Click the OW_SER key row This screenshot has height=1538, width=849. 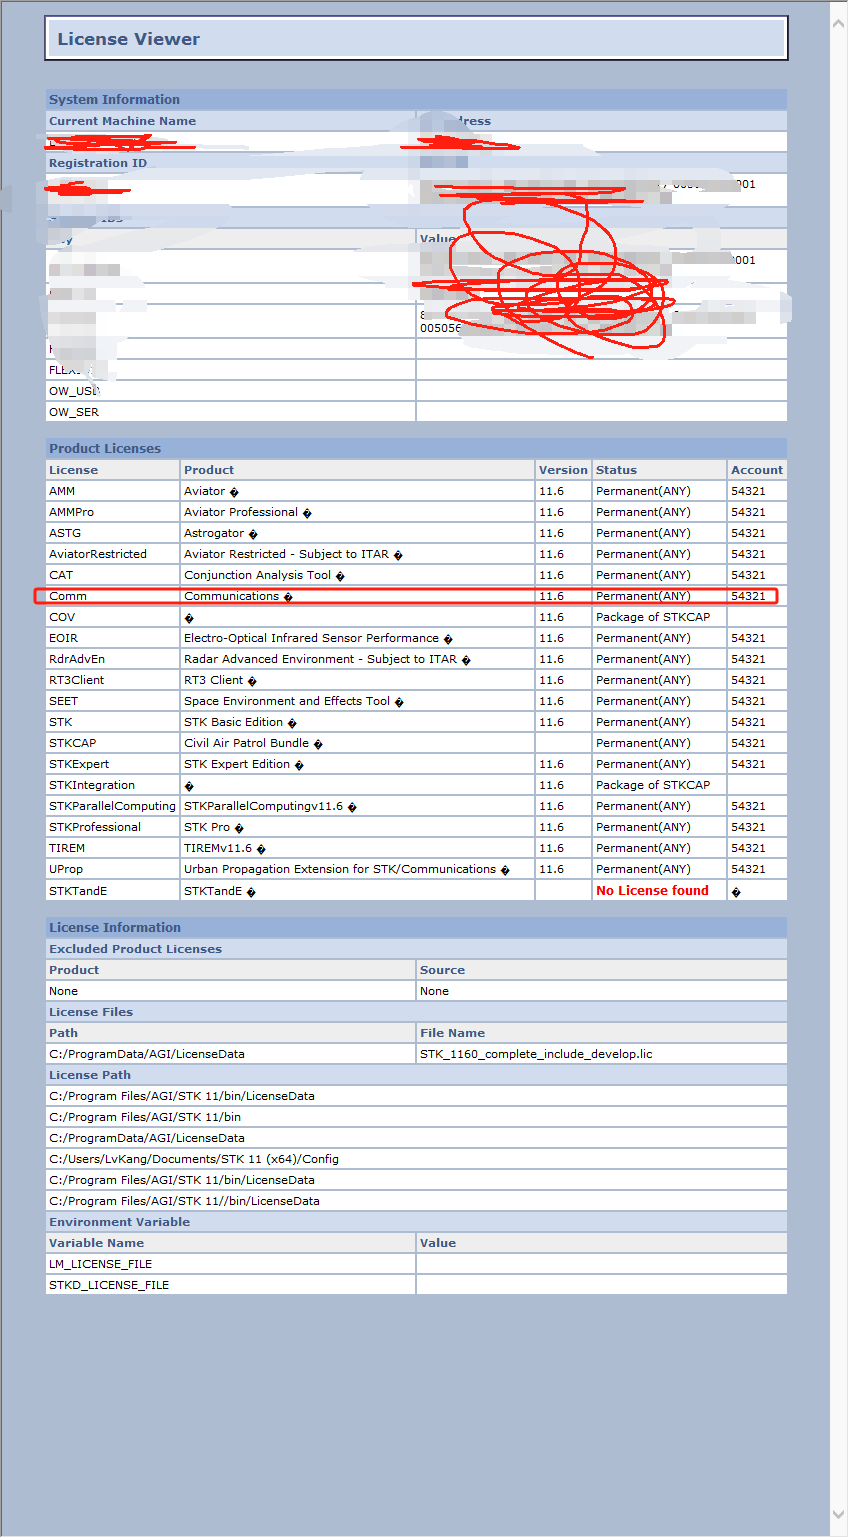(416, 412)
